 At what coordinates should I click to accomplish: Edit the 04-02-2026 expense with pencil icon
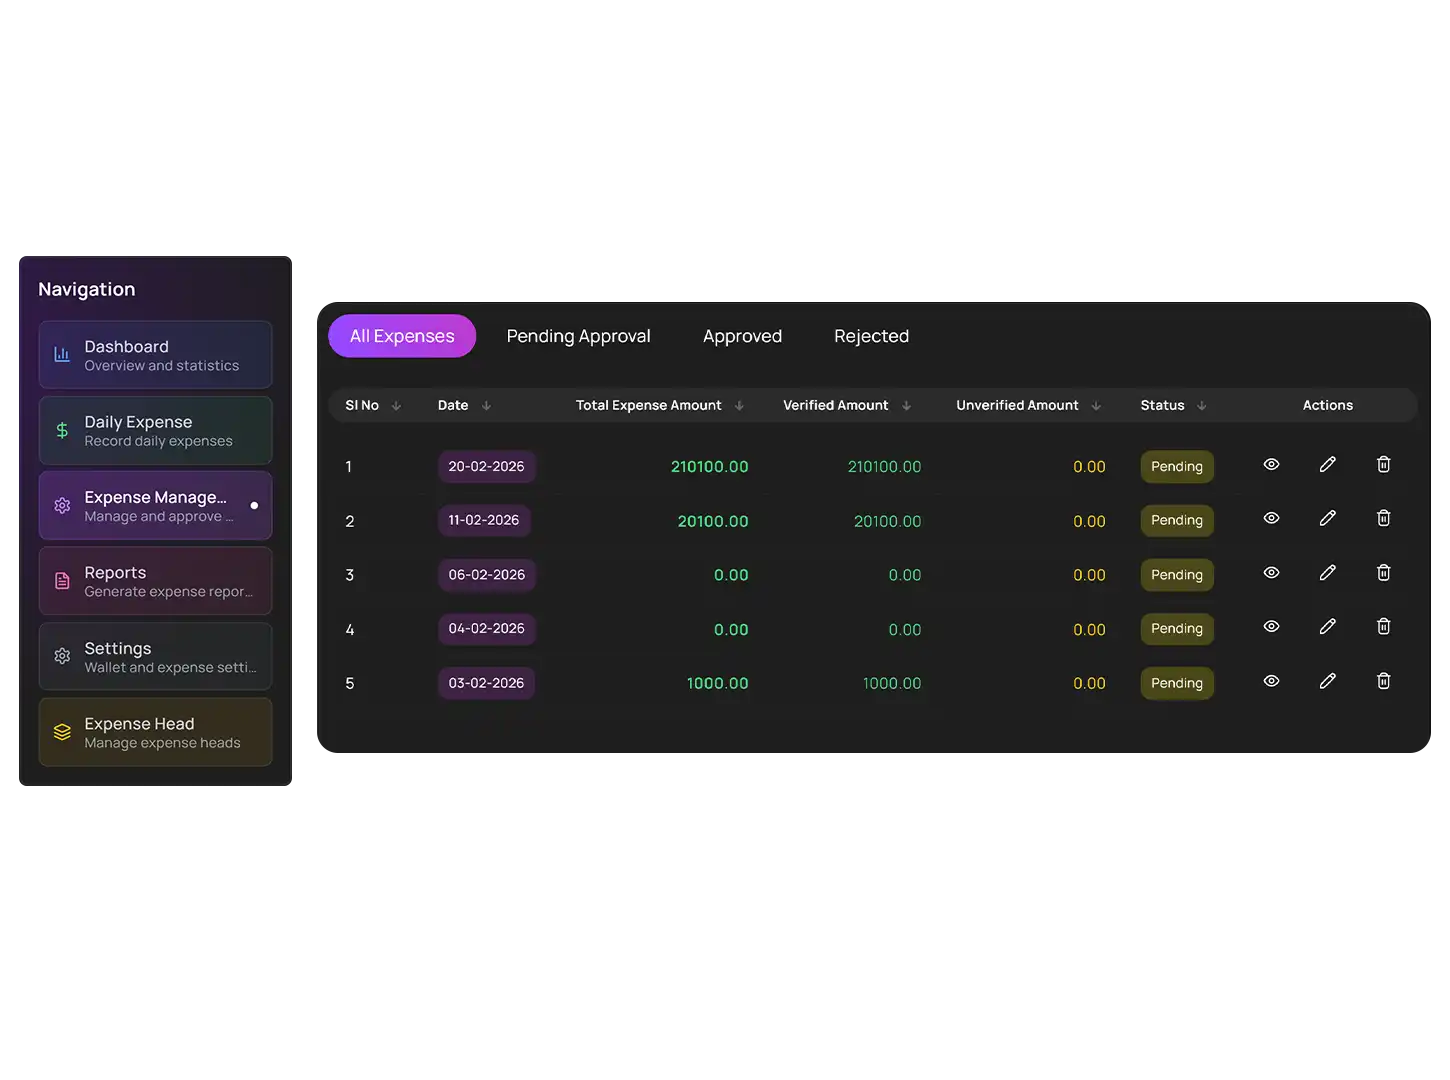pos(1327,626)
